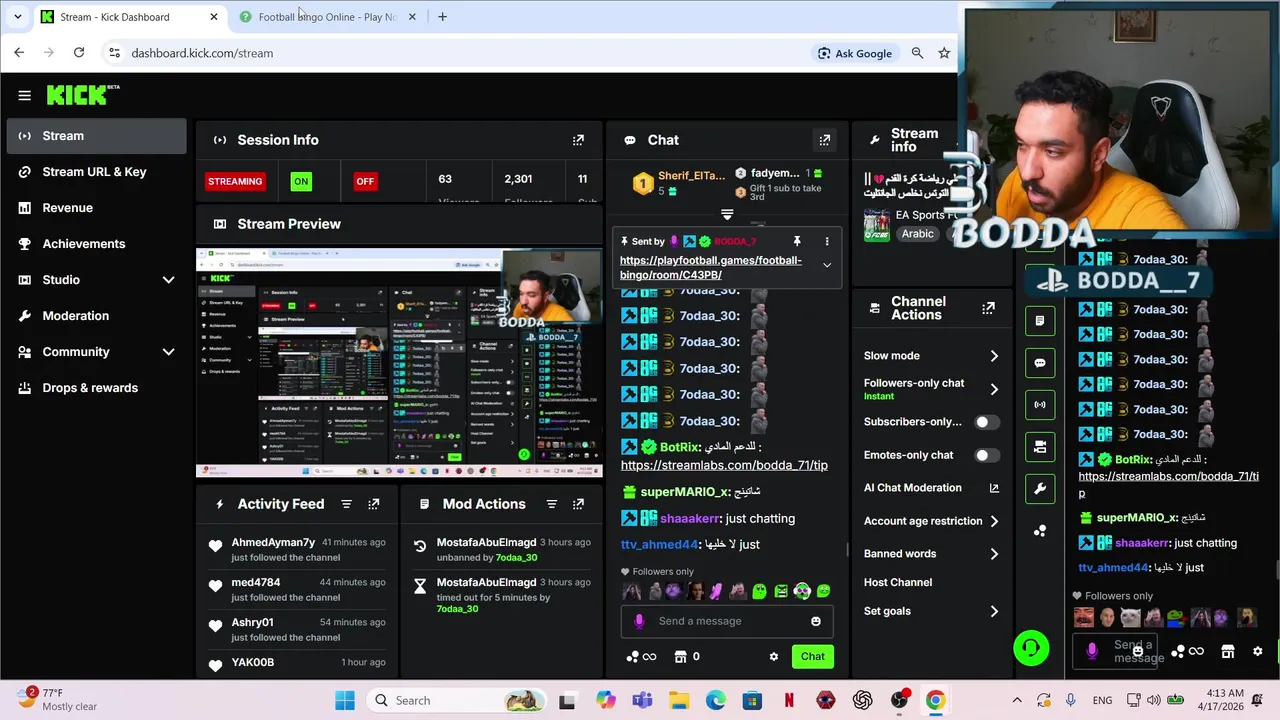Image resolution: width=1280 pixels, height=720 pixels.
Task: Click Ask Google button
Action: (x=855, y=53)
